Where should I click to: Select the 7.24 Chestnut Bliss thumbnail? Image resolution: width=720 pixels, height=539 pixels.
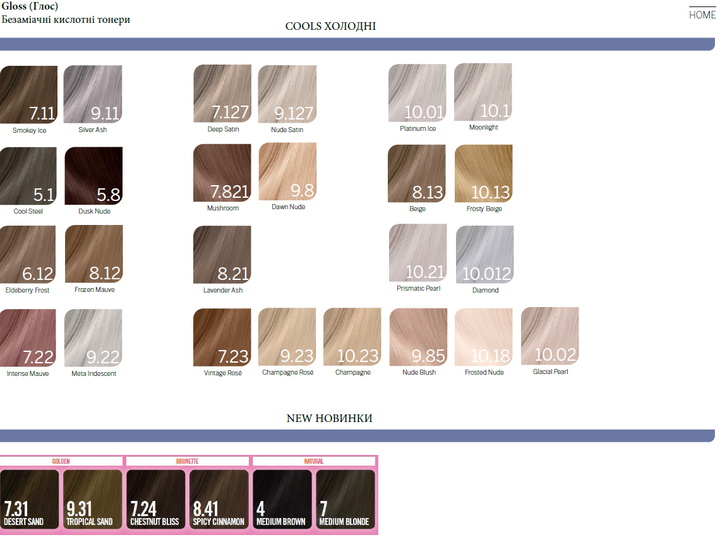156,499
